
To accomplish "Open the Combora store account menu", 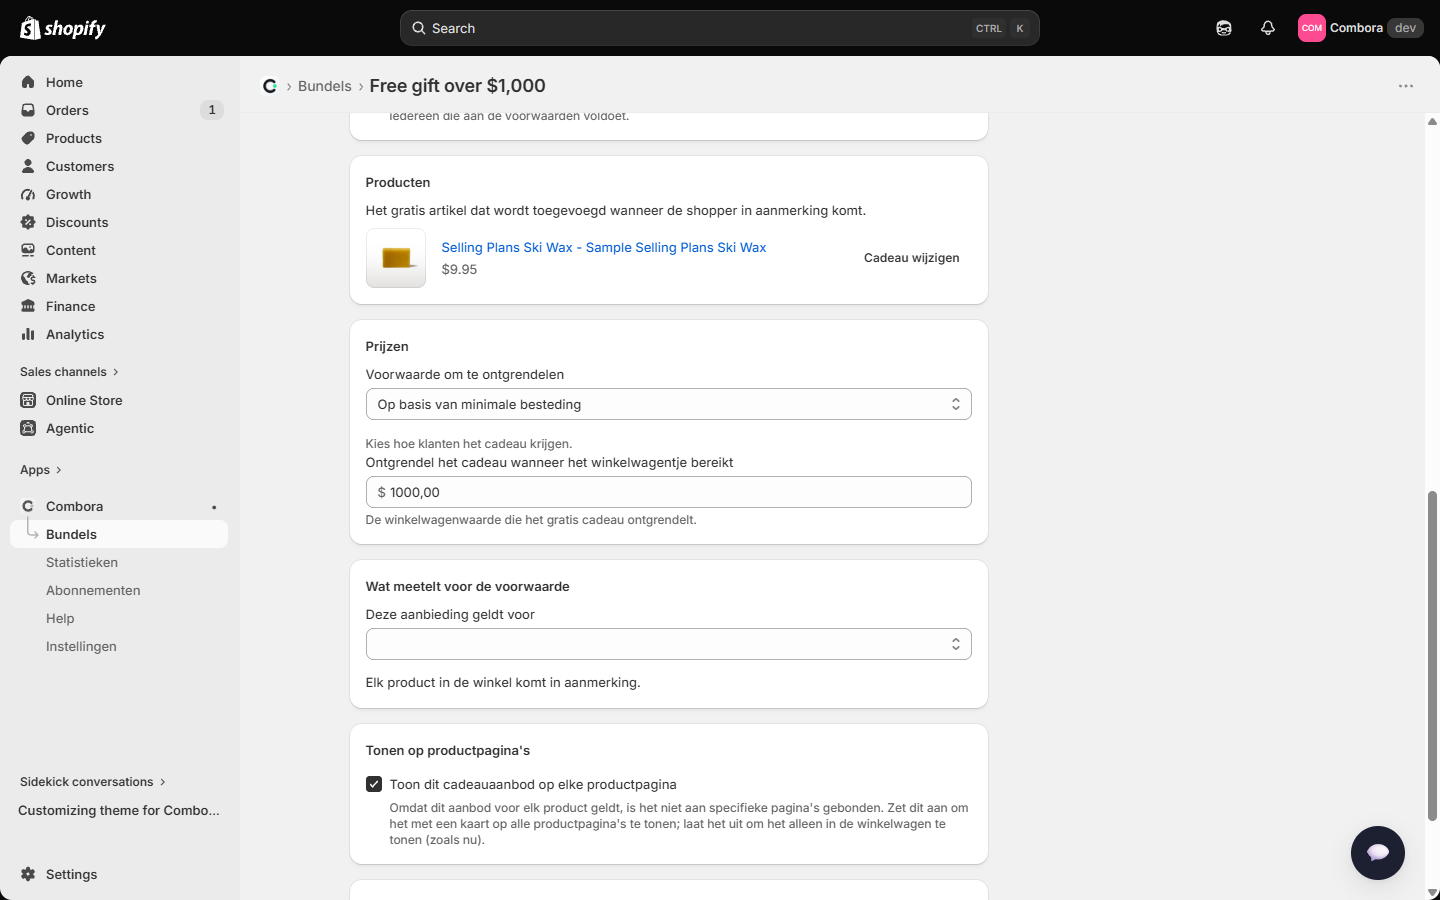I will 1360,28.
